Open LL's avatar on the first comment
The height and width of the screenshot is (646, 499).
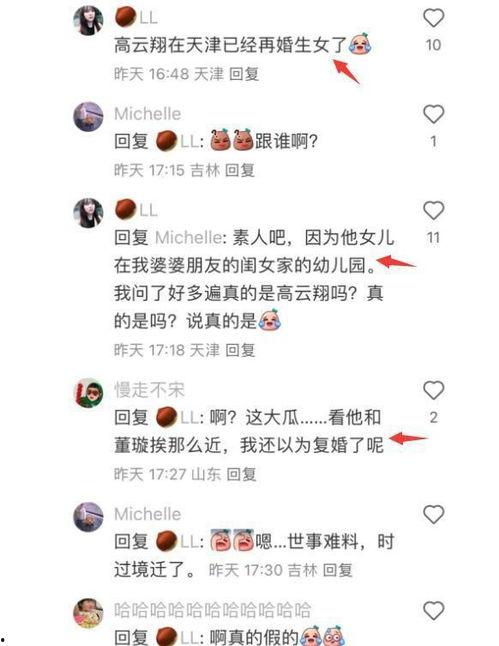(88, 21)
